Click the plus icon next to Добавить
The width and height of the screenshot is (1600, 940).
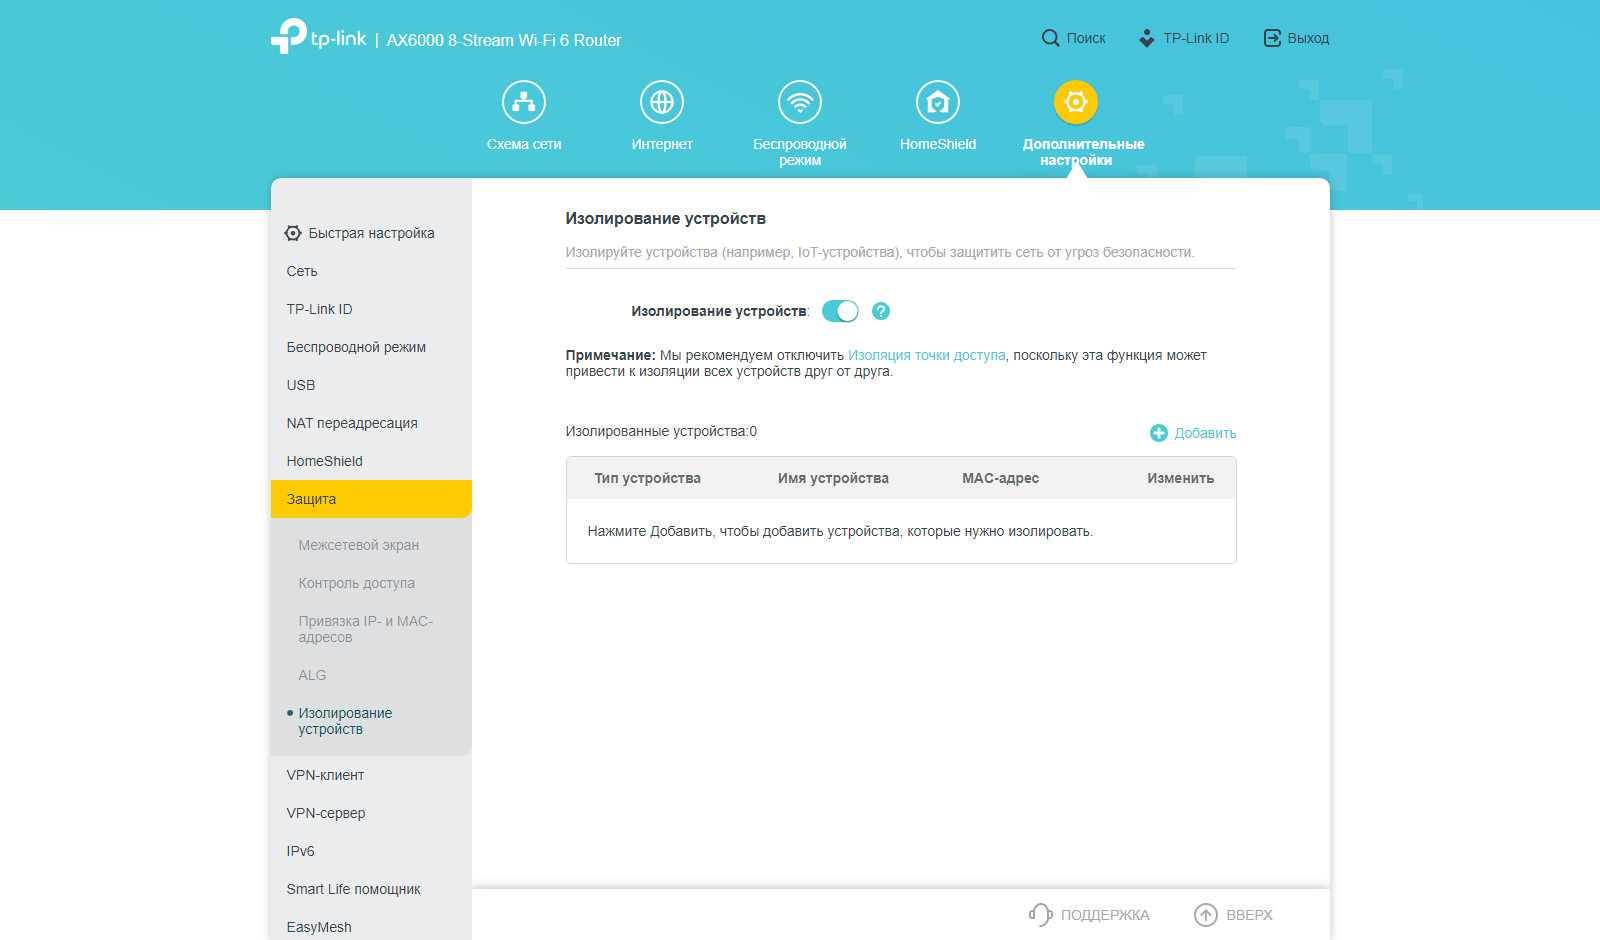[1159, 433]
